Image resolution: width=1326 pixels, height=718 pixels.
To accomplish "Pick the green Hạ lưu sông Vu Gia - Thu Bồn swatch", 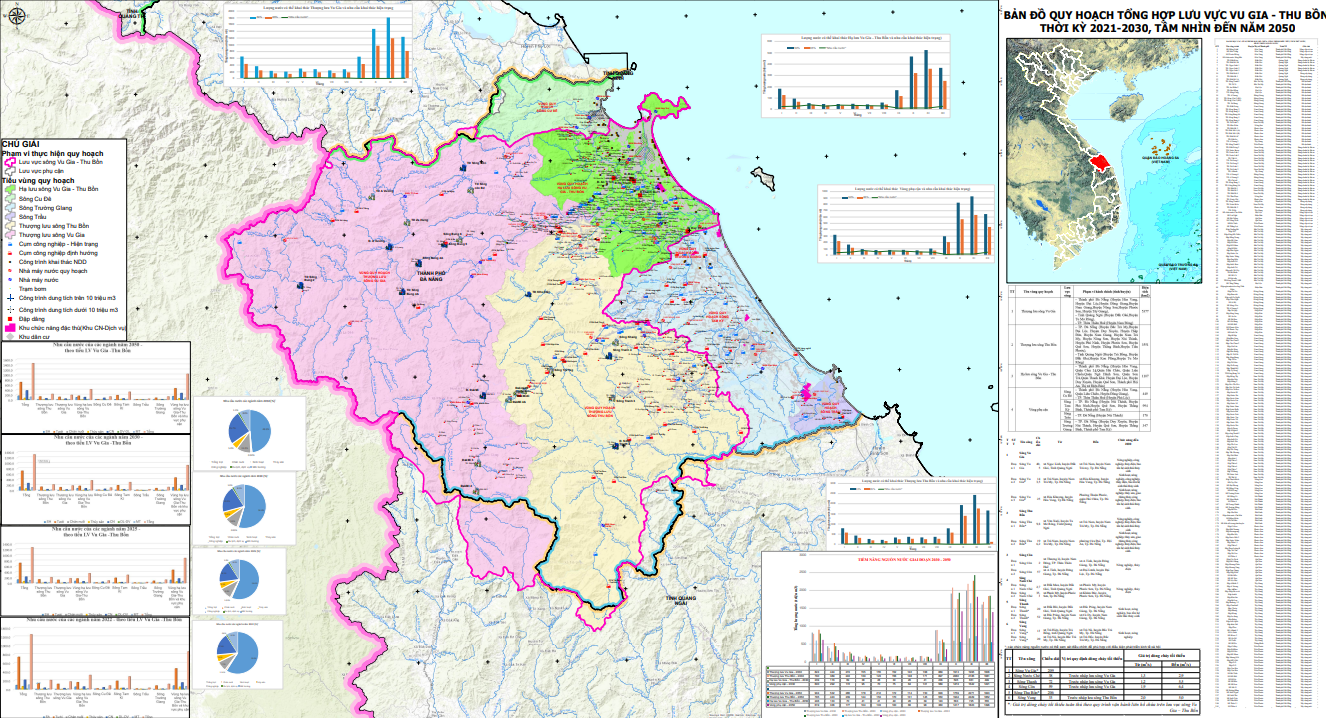I will (10, 189).
